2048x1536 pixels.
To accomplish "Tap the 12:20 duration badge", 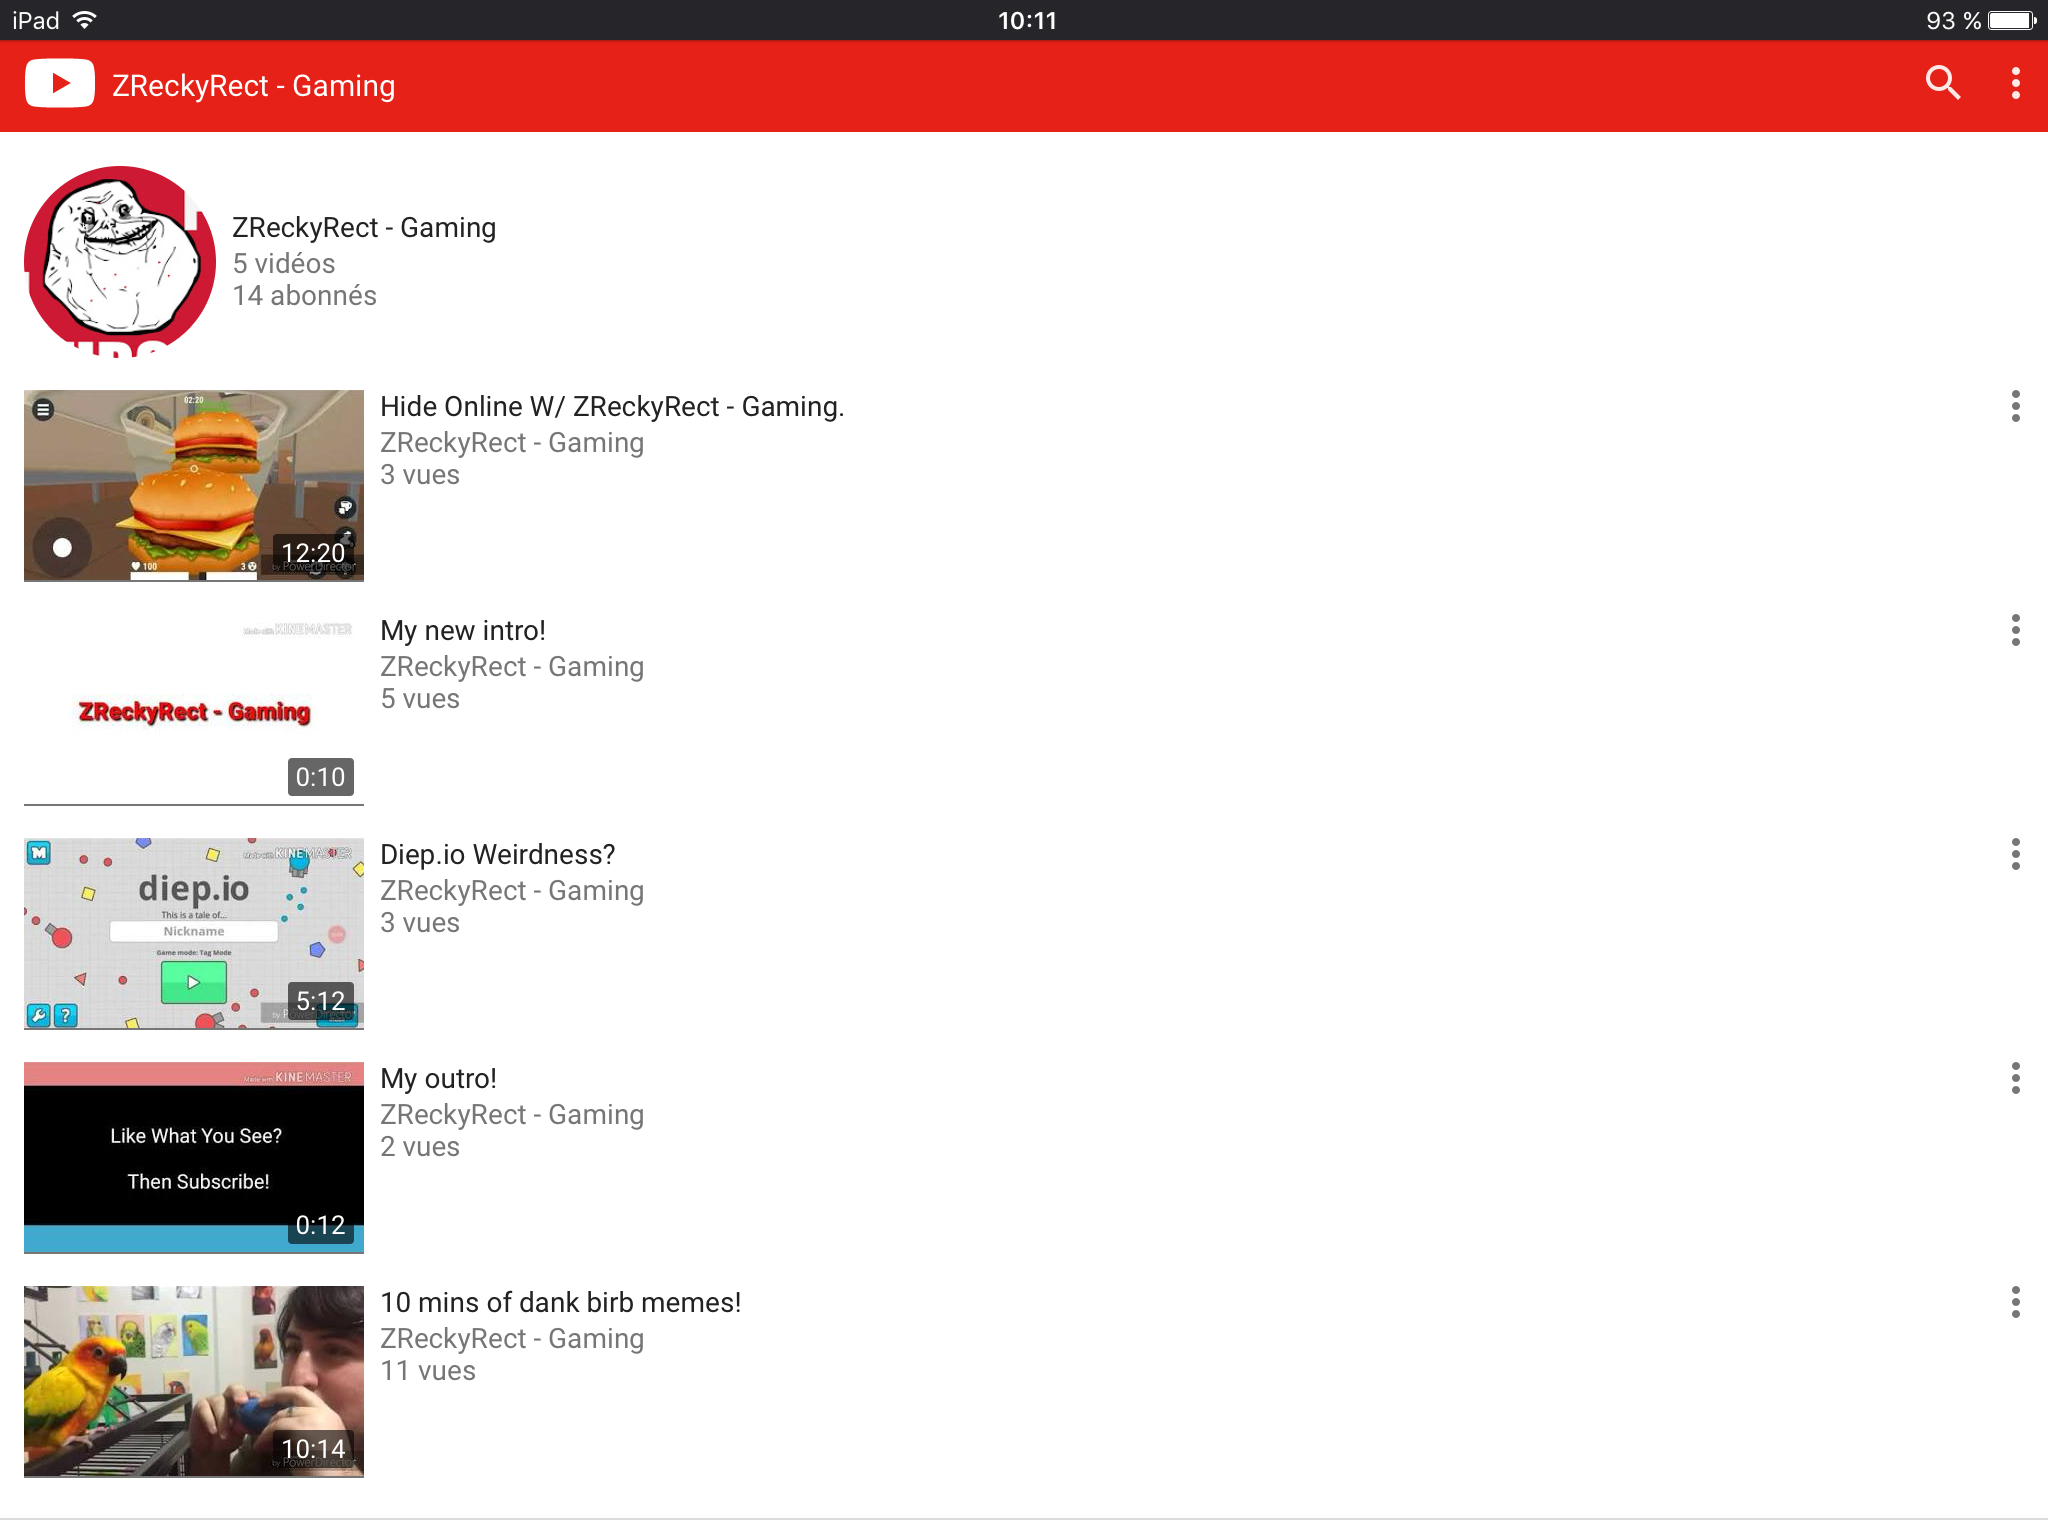I will tap(313, 553).
